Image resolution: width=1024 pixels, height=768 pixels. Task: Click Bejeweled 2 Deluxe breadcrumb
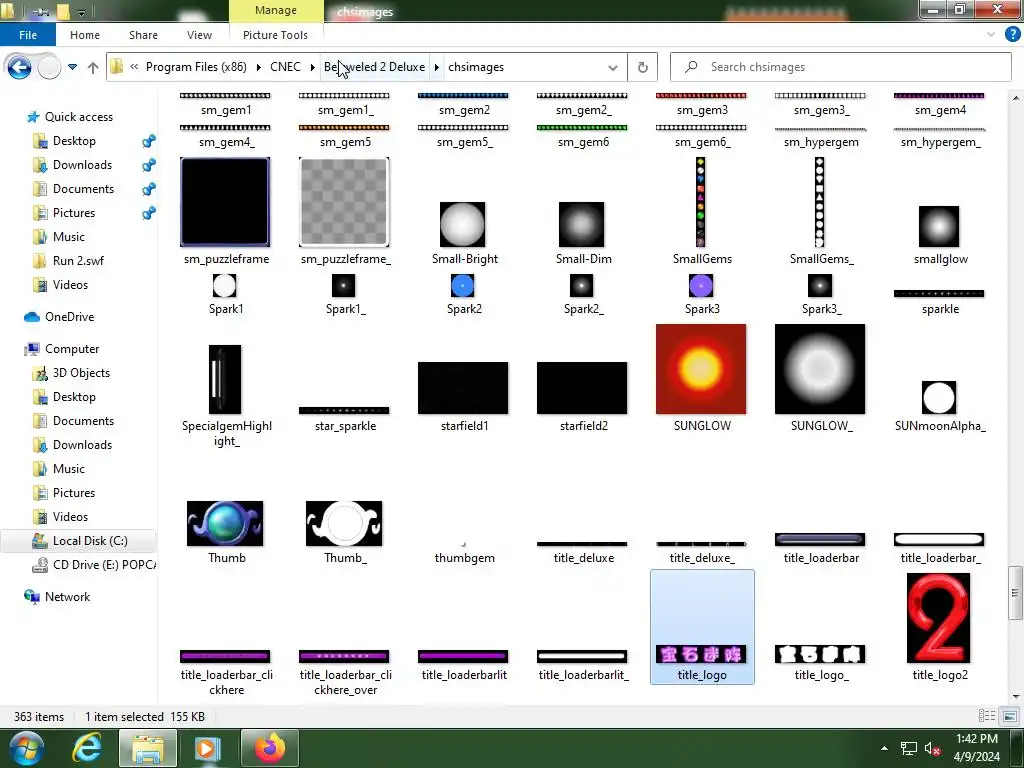click(374, 67)
